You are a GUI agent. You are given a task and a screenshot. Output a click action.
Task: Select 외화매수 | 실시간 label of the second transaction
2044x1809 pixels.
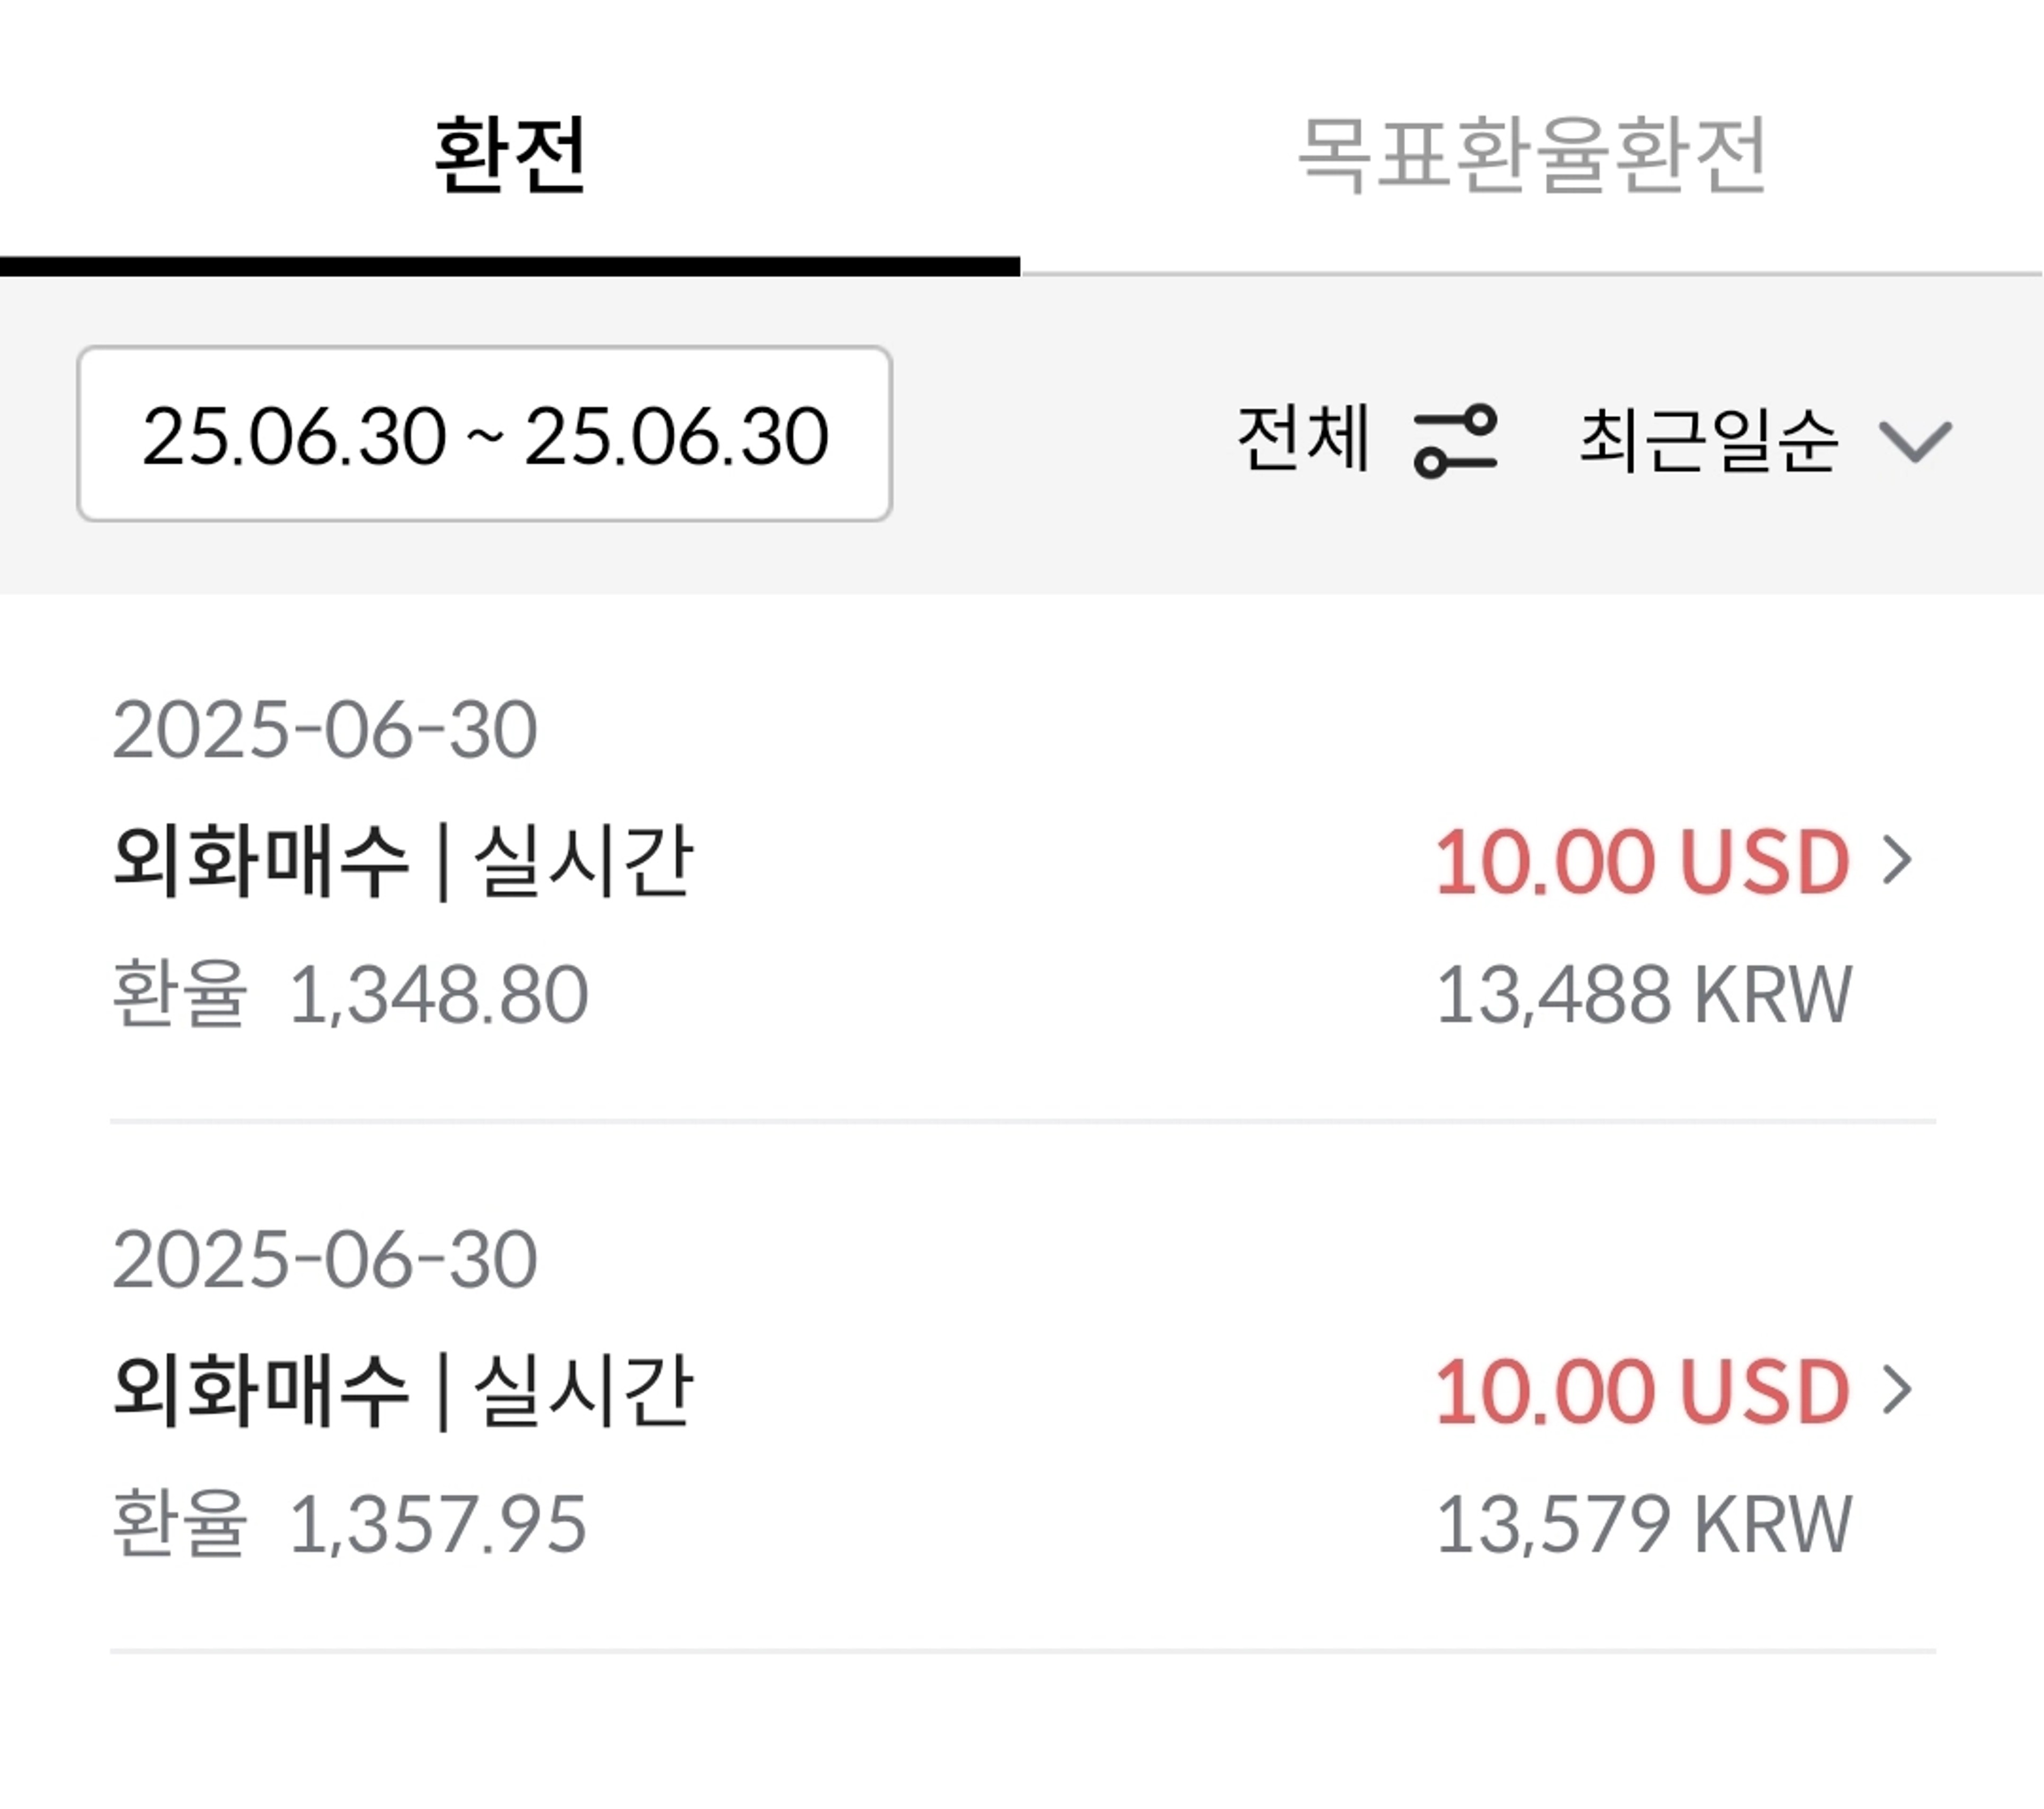[403, 1390]
